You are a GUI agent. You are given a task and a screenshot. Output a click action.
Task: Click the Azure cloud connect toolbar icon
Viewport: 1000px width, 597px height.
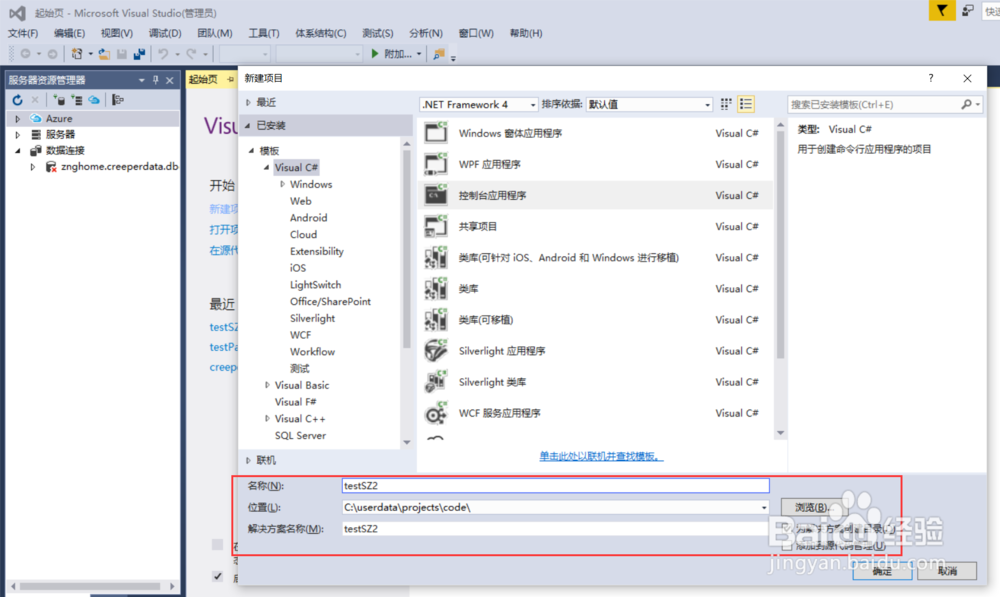94,100
